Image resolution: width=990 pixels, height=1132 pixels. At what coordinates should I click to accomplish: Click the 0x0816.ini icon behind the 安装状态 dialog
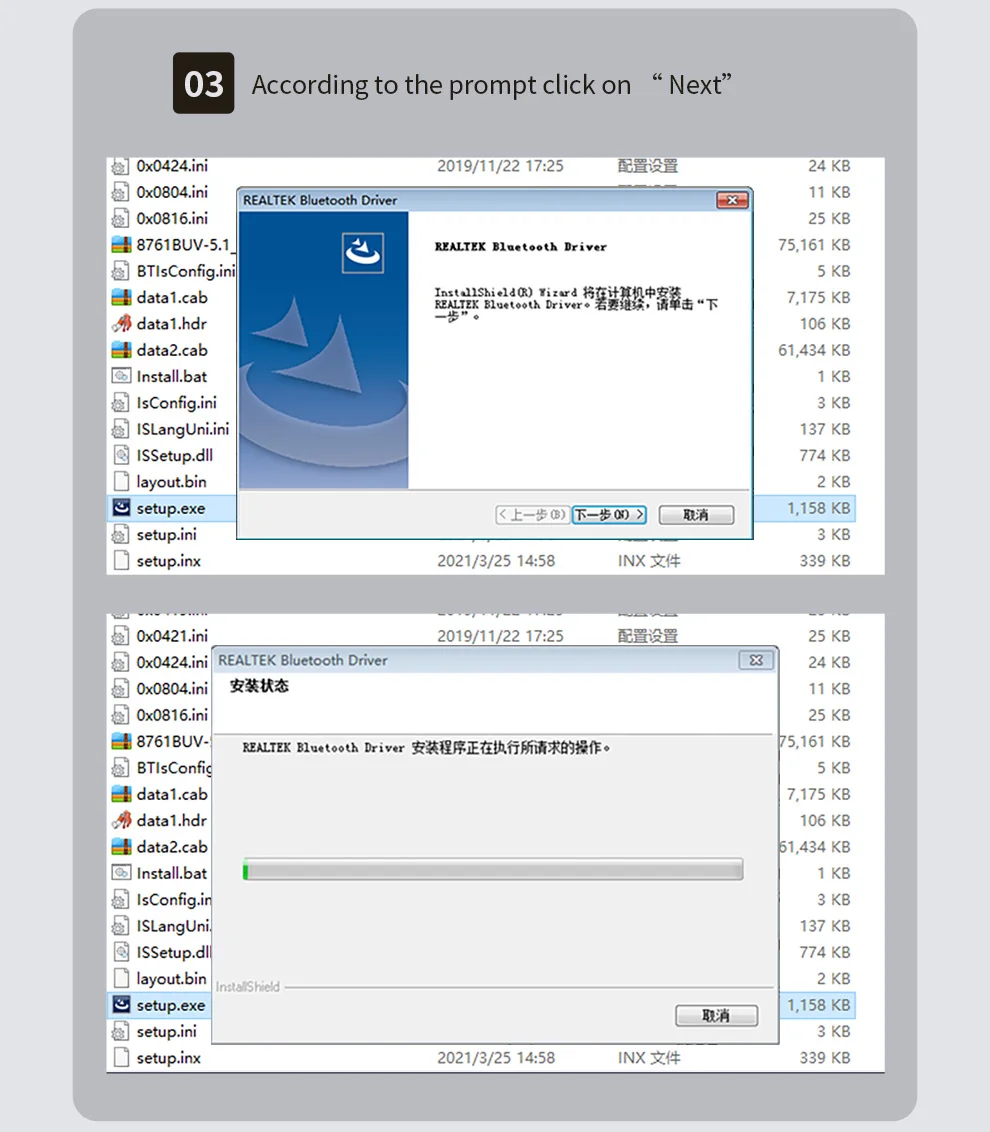[121, 715]
